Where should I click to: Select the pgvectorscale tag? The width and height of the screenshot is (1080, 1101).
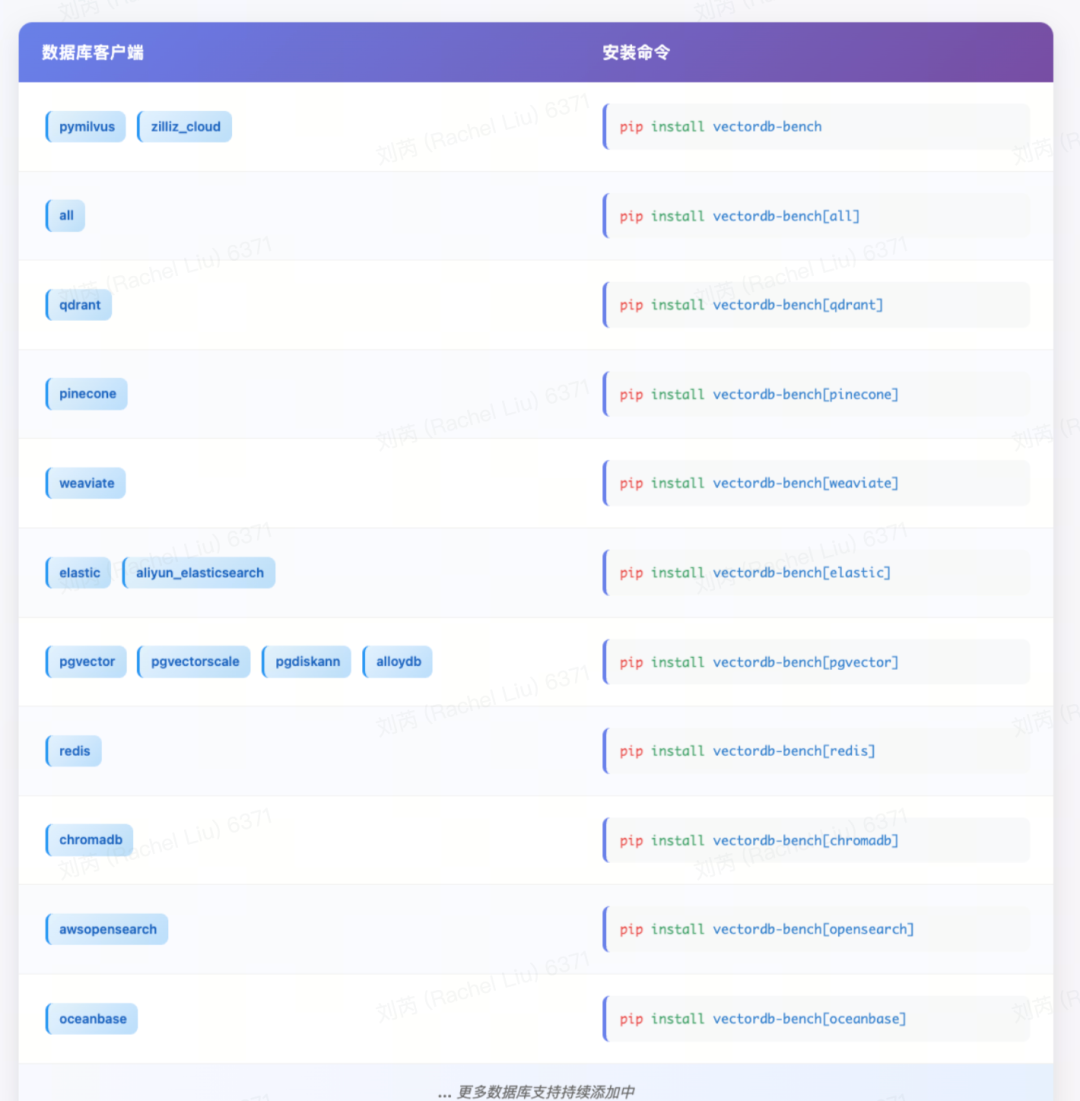point(194,661)
